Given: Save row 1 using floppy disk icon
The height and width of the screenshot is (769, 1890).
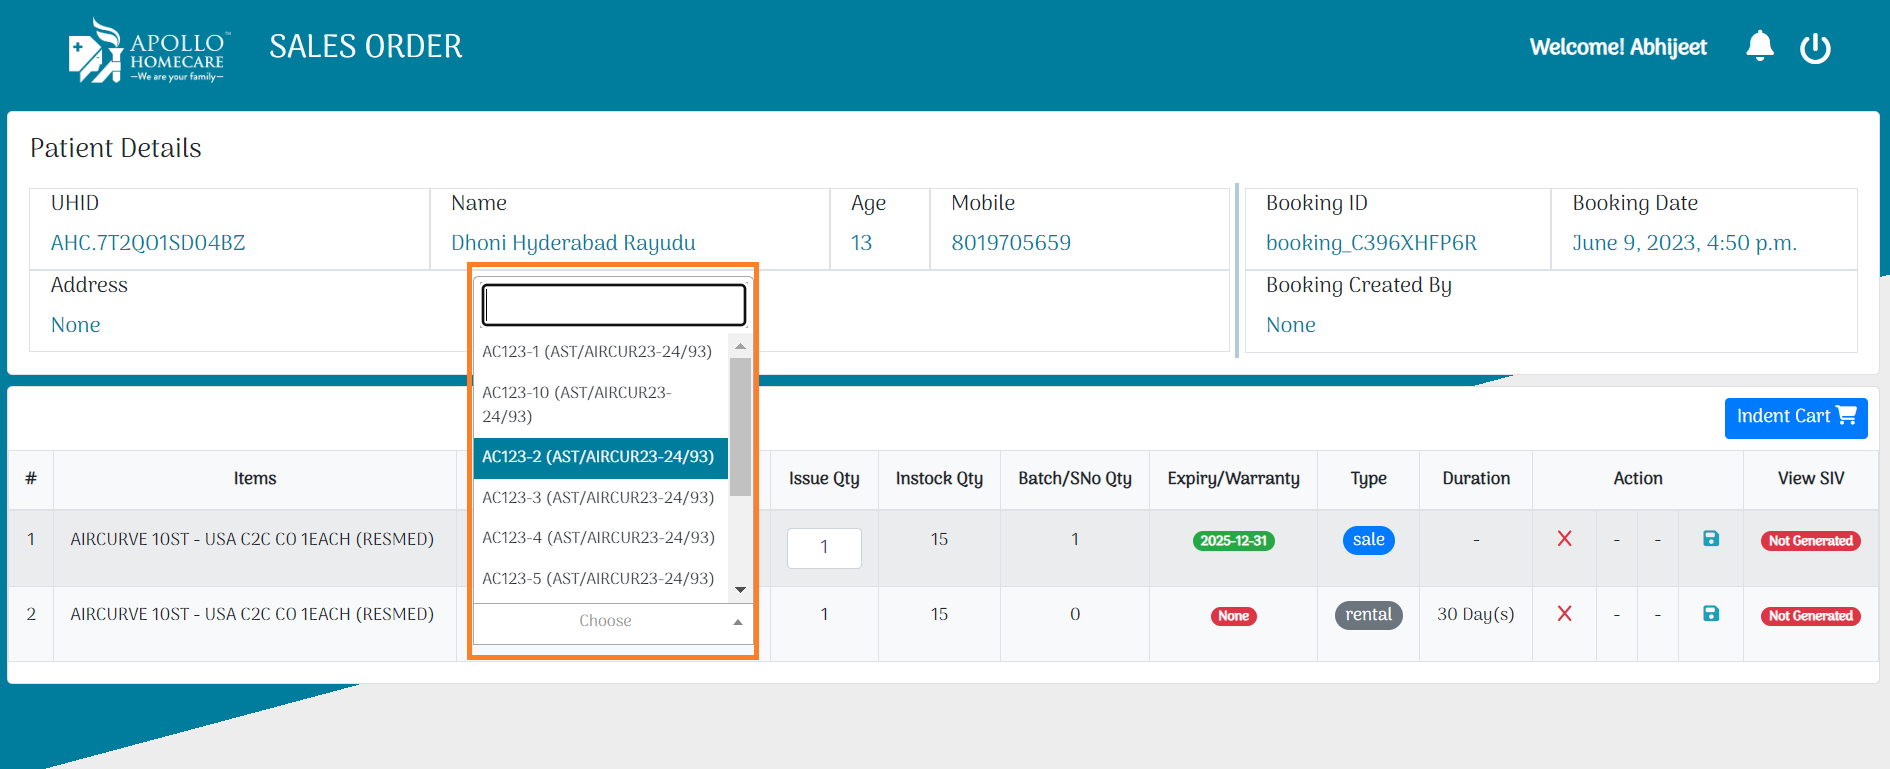Looking at the screenshot, I should click(1710, 539).
